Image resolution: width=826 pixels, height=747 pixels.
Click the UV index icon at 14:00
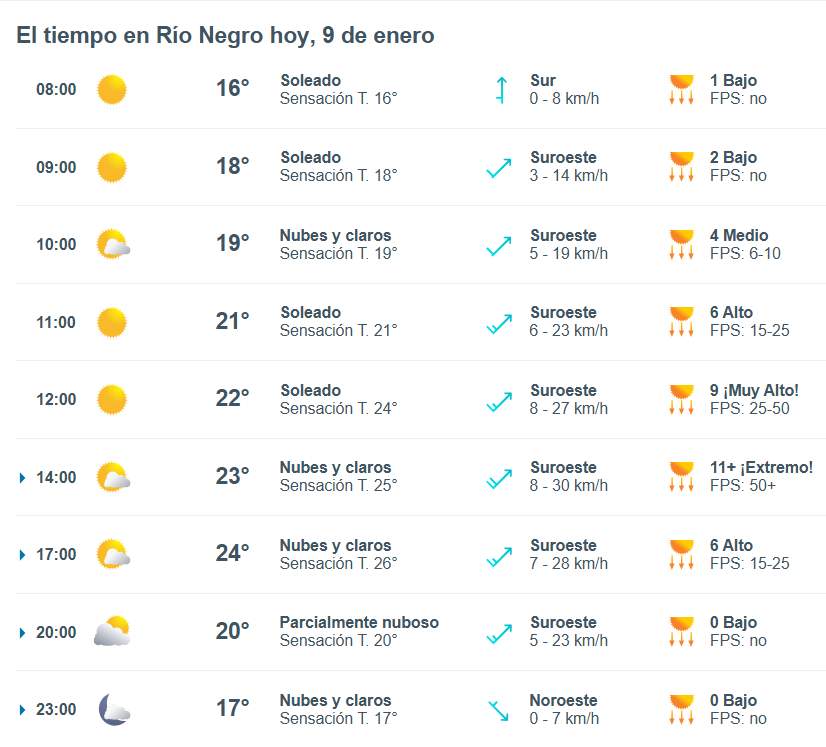(x=681, y=477)
